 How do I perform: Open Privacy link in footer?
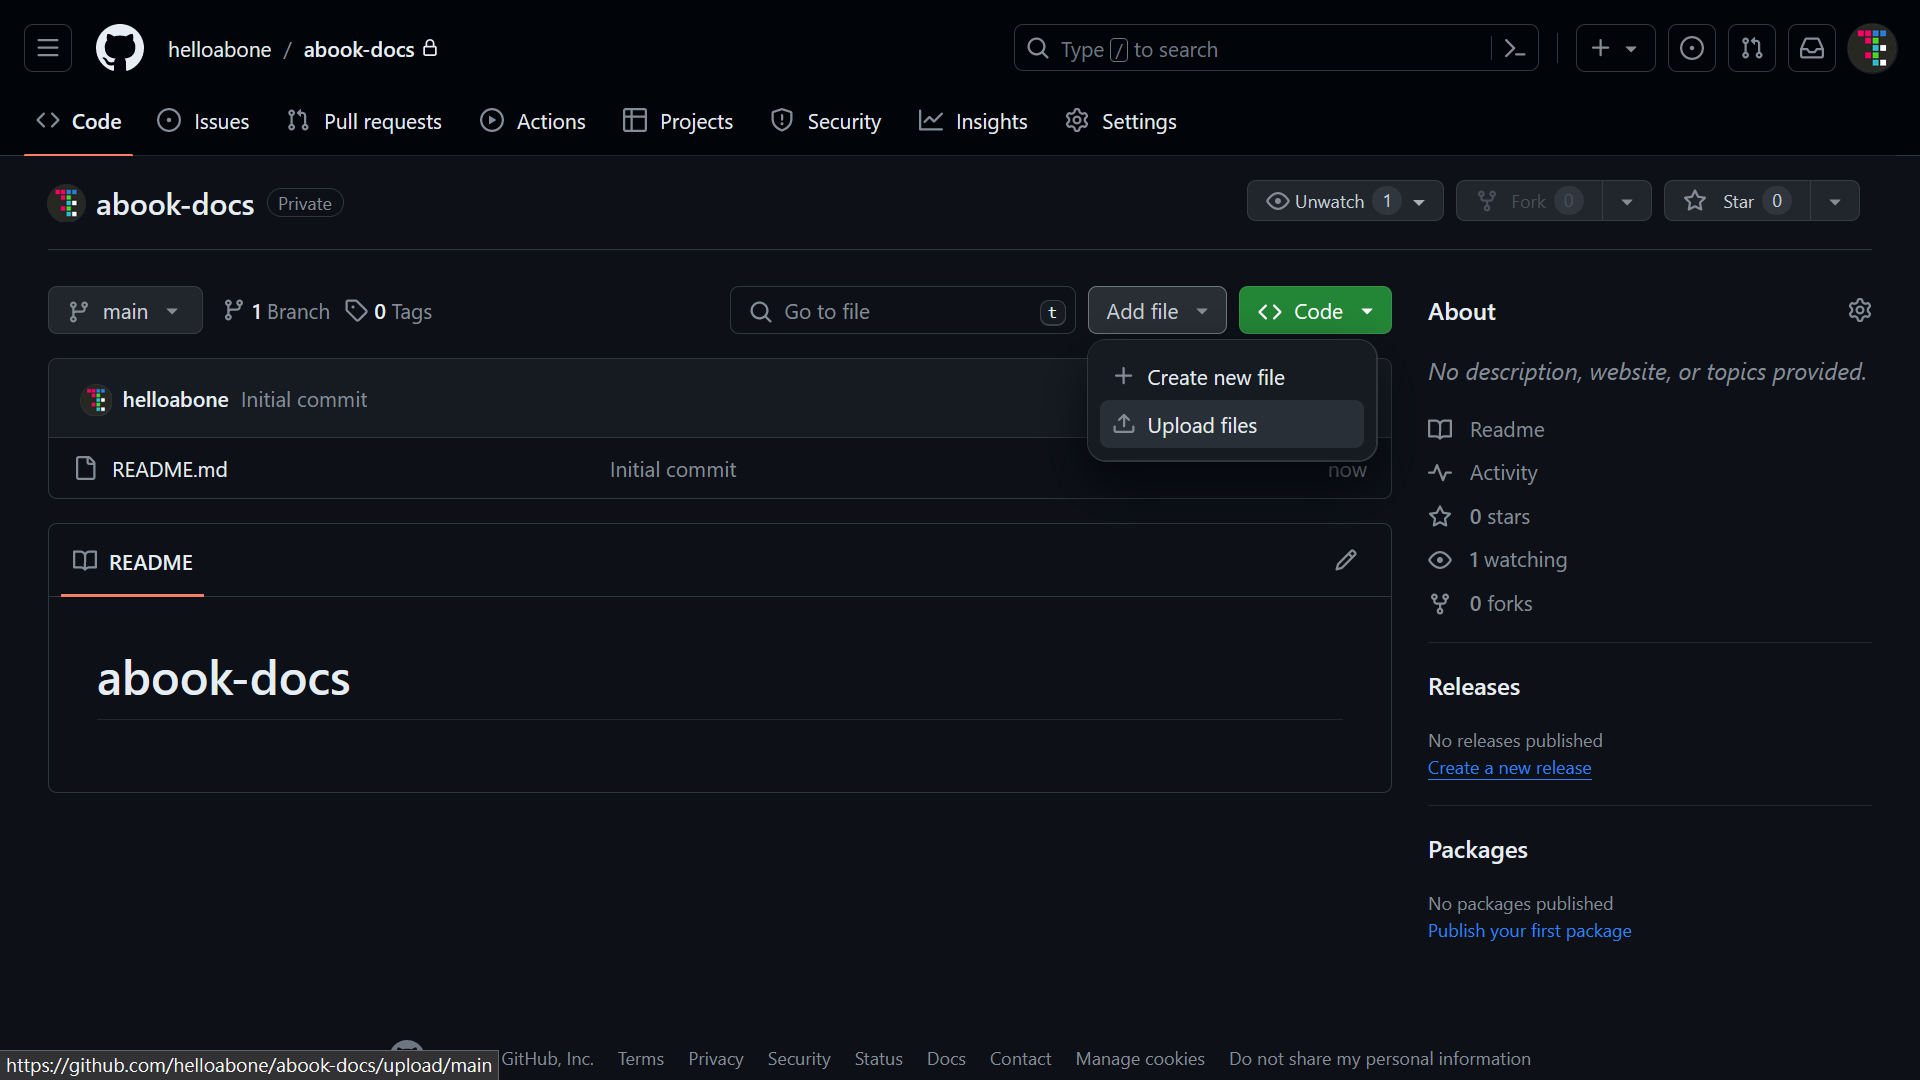[715, 1058]
